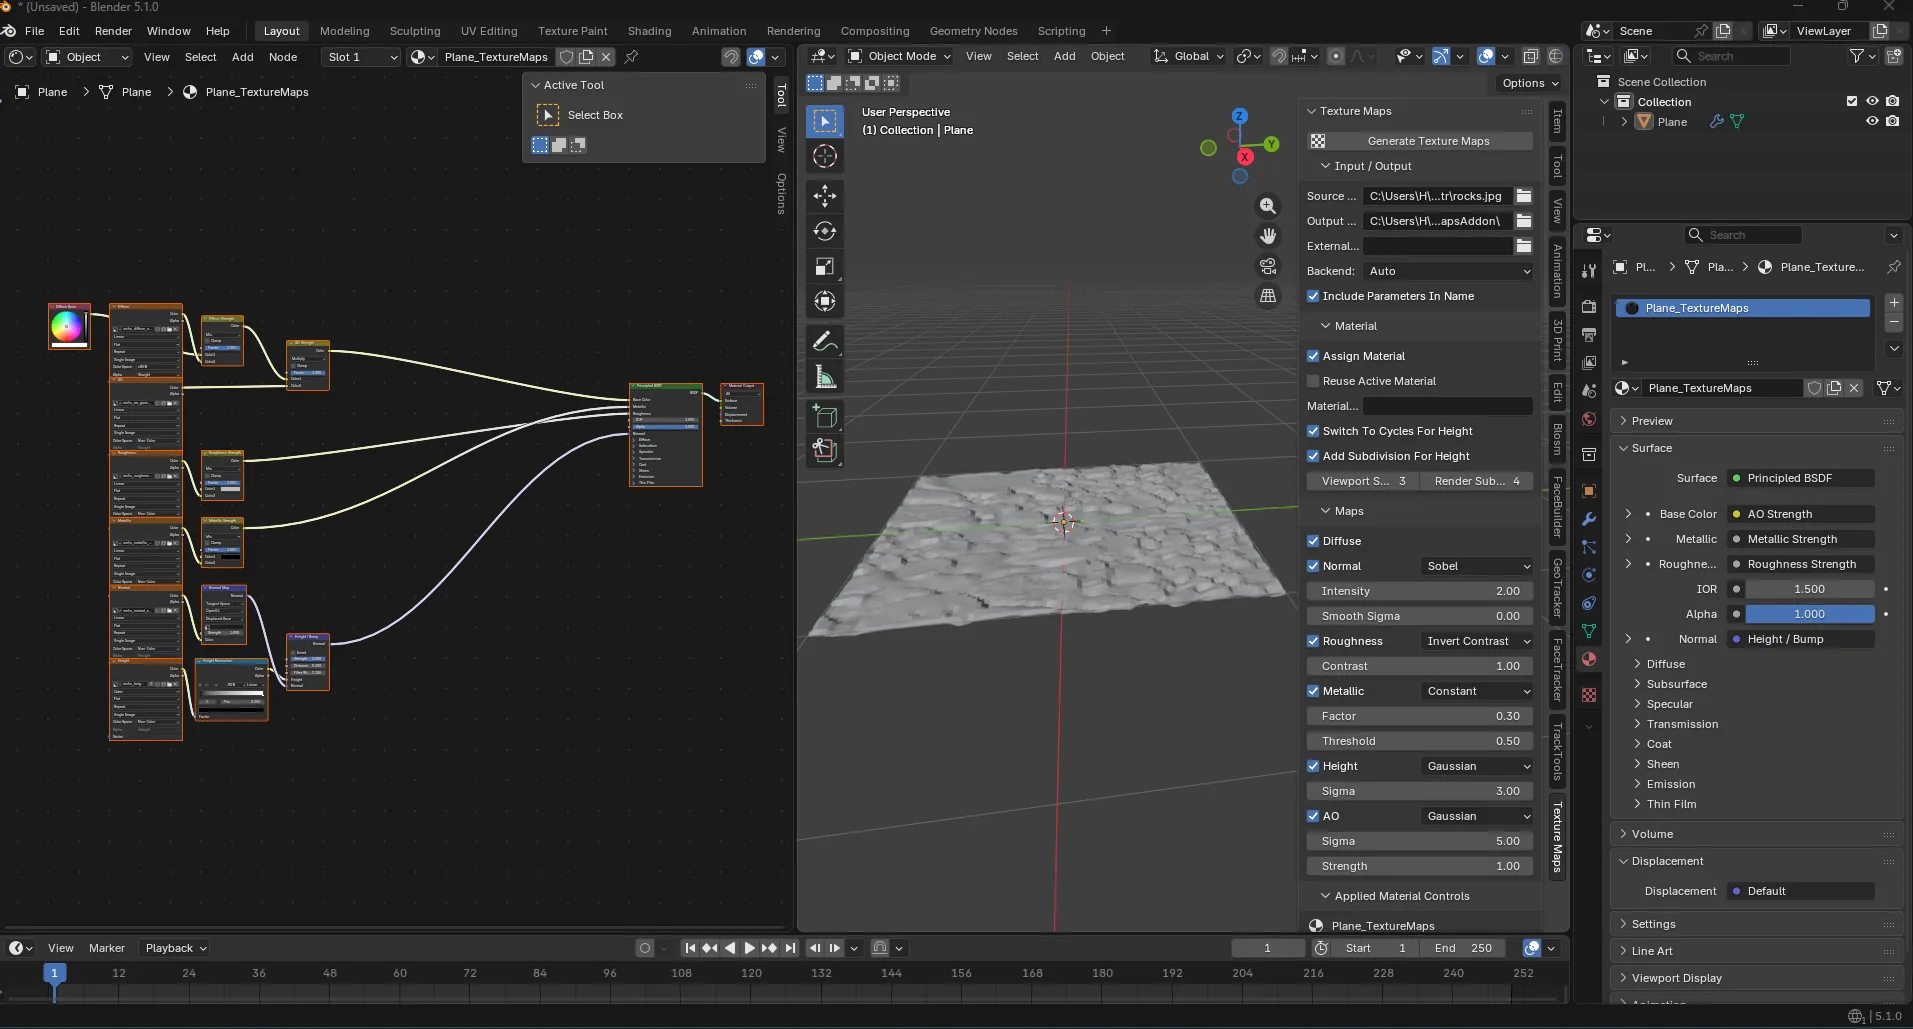Open the Texture Maps sidebar tab
The width and height of the screenshot is (1913, 1029).
pyautogui.click(x=1557, y=837)
